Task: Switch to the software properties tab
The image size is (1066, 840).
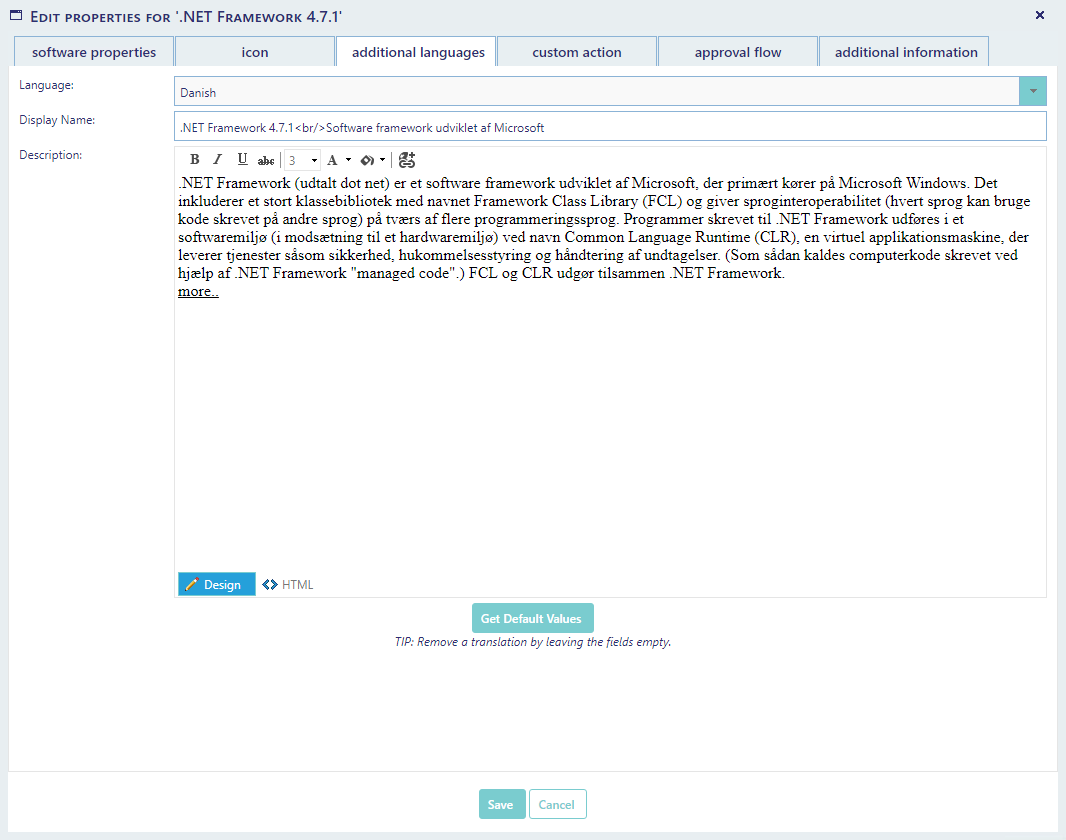Action: point(94,52)
